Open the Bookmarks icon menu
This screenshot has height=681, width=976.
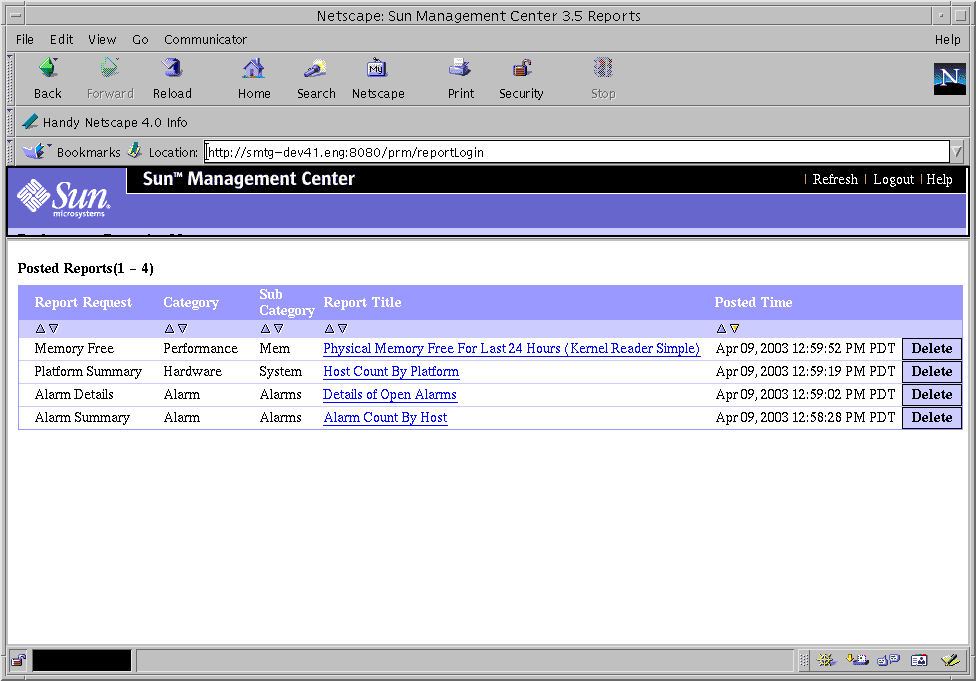click(x=35, y=151)
